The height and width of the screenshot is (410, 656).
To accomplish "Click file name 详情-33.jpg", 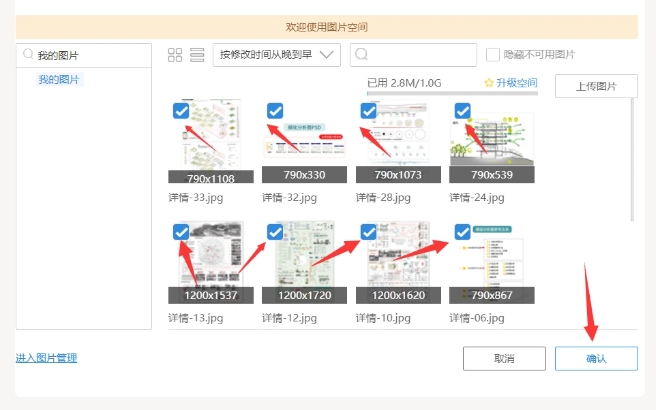I will pos(196,197).
